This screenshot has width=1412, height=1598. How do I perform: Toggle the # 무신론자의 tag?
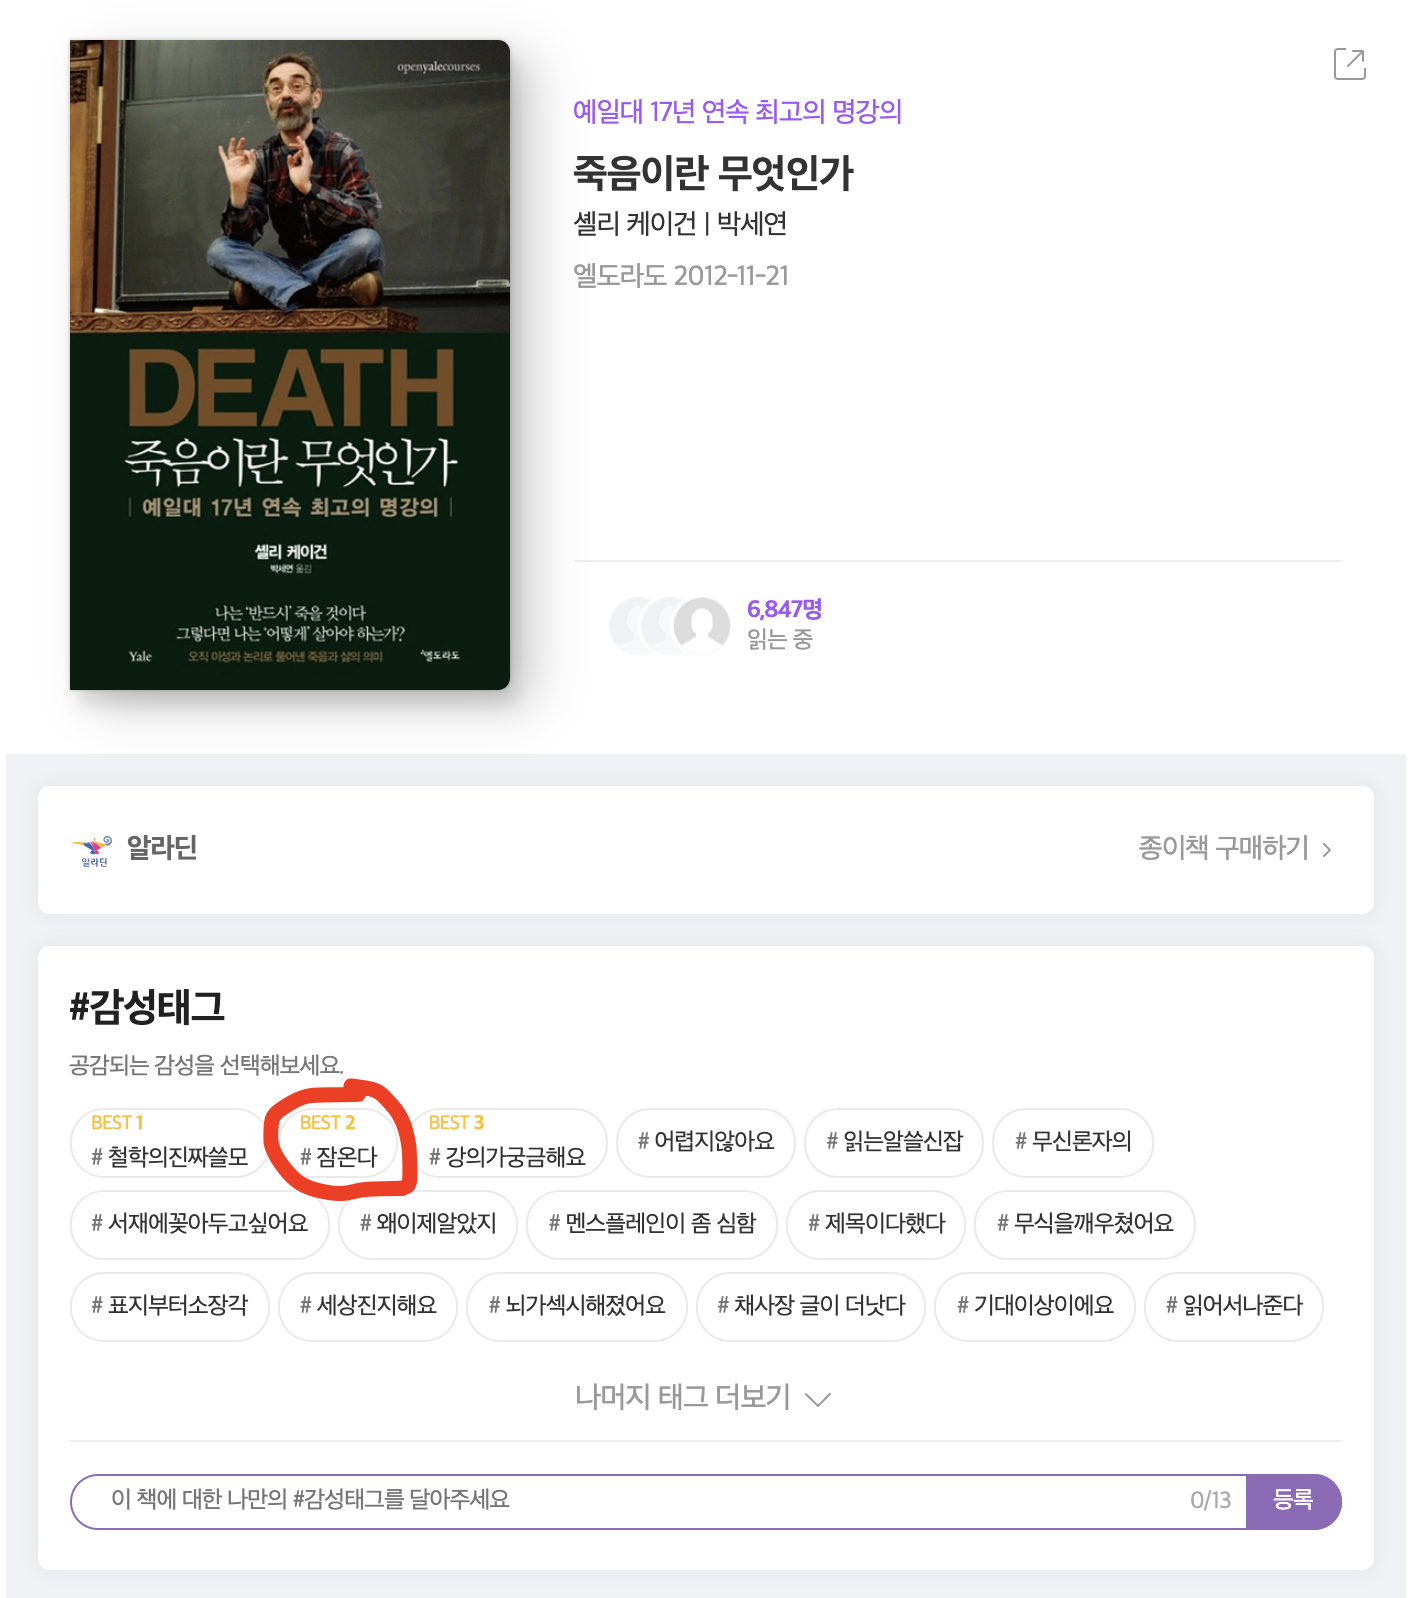click(1073, 1142)
